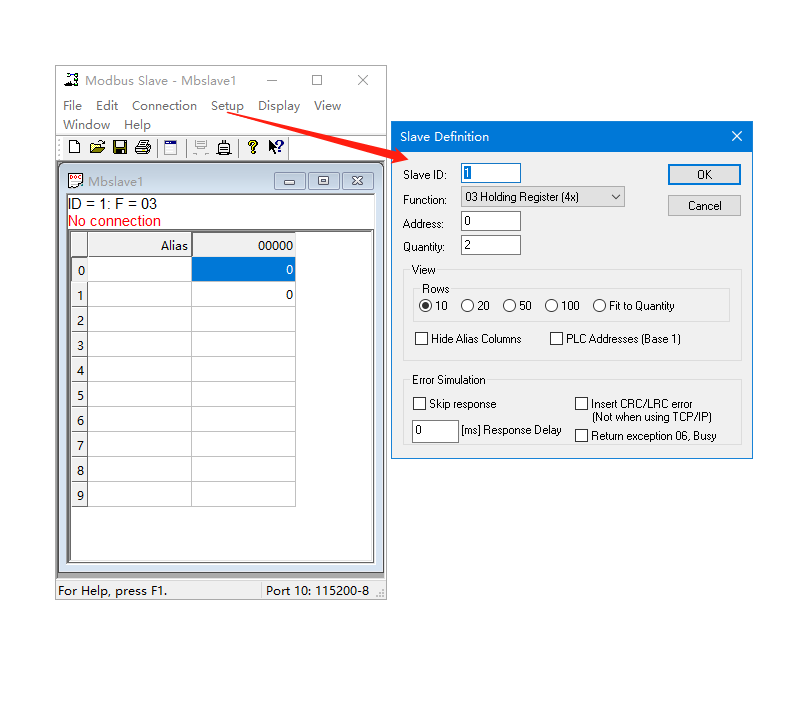Open the Function dropdown (03 Holding Register)

pyautogui.click(x=542, y=197)
